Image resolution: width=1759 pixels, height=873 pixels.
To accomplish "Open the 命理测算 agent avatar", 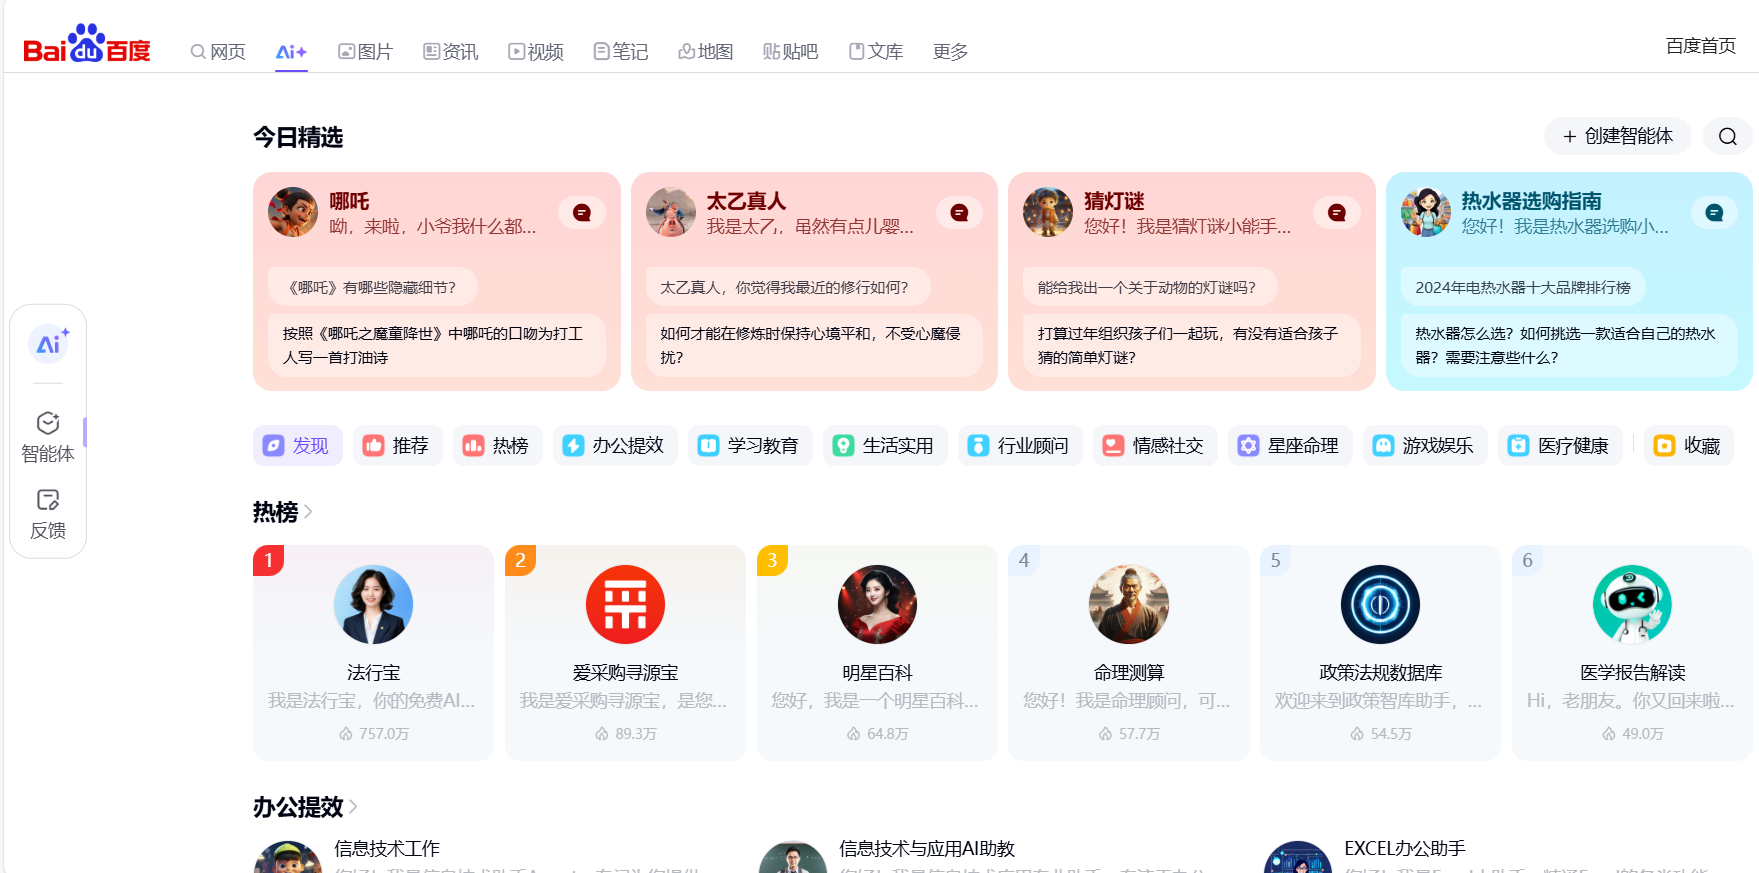I will click(1129, 604).
